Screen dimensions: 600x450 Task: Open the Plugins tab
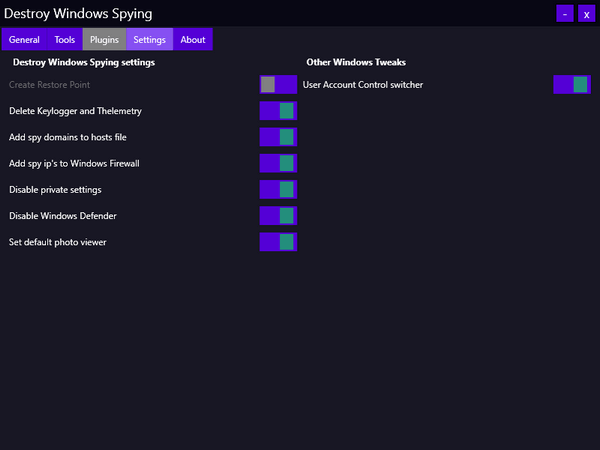pyautogui.click(x=104, y=39)
